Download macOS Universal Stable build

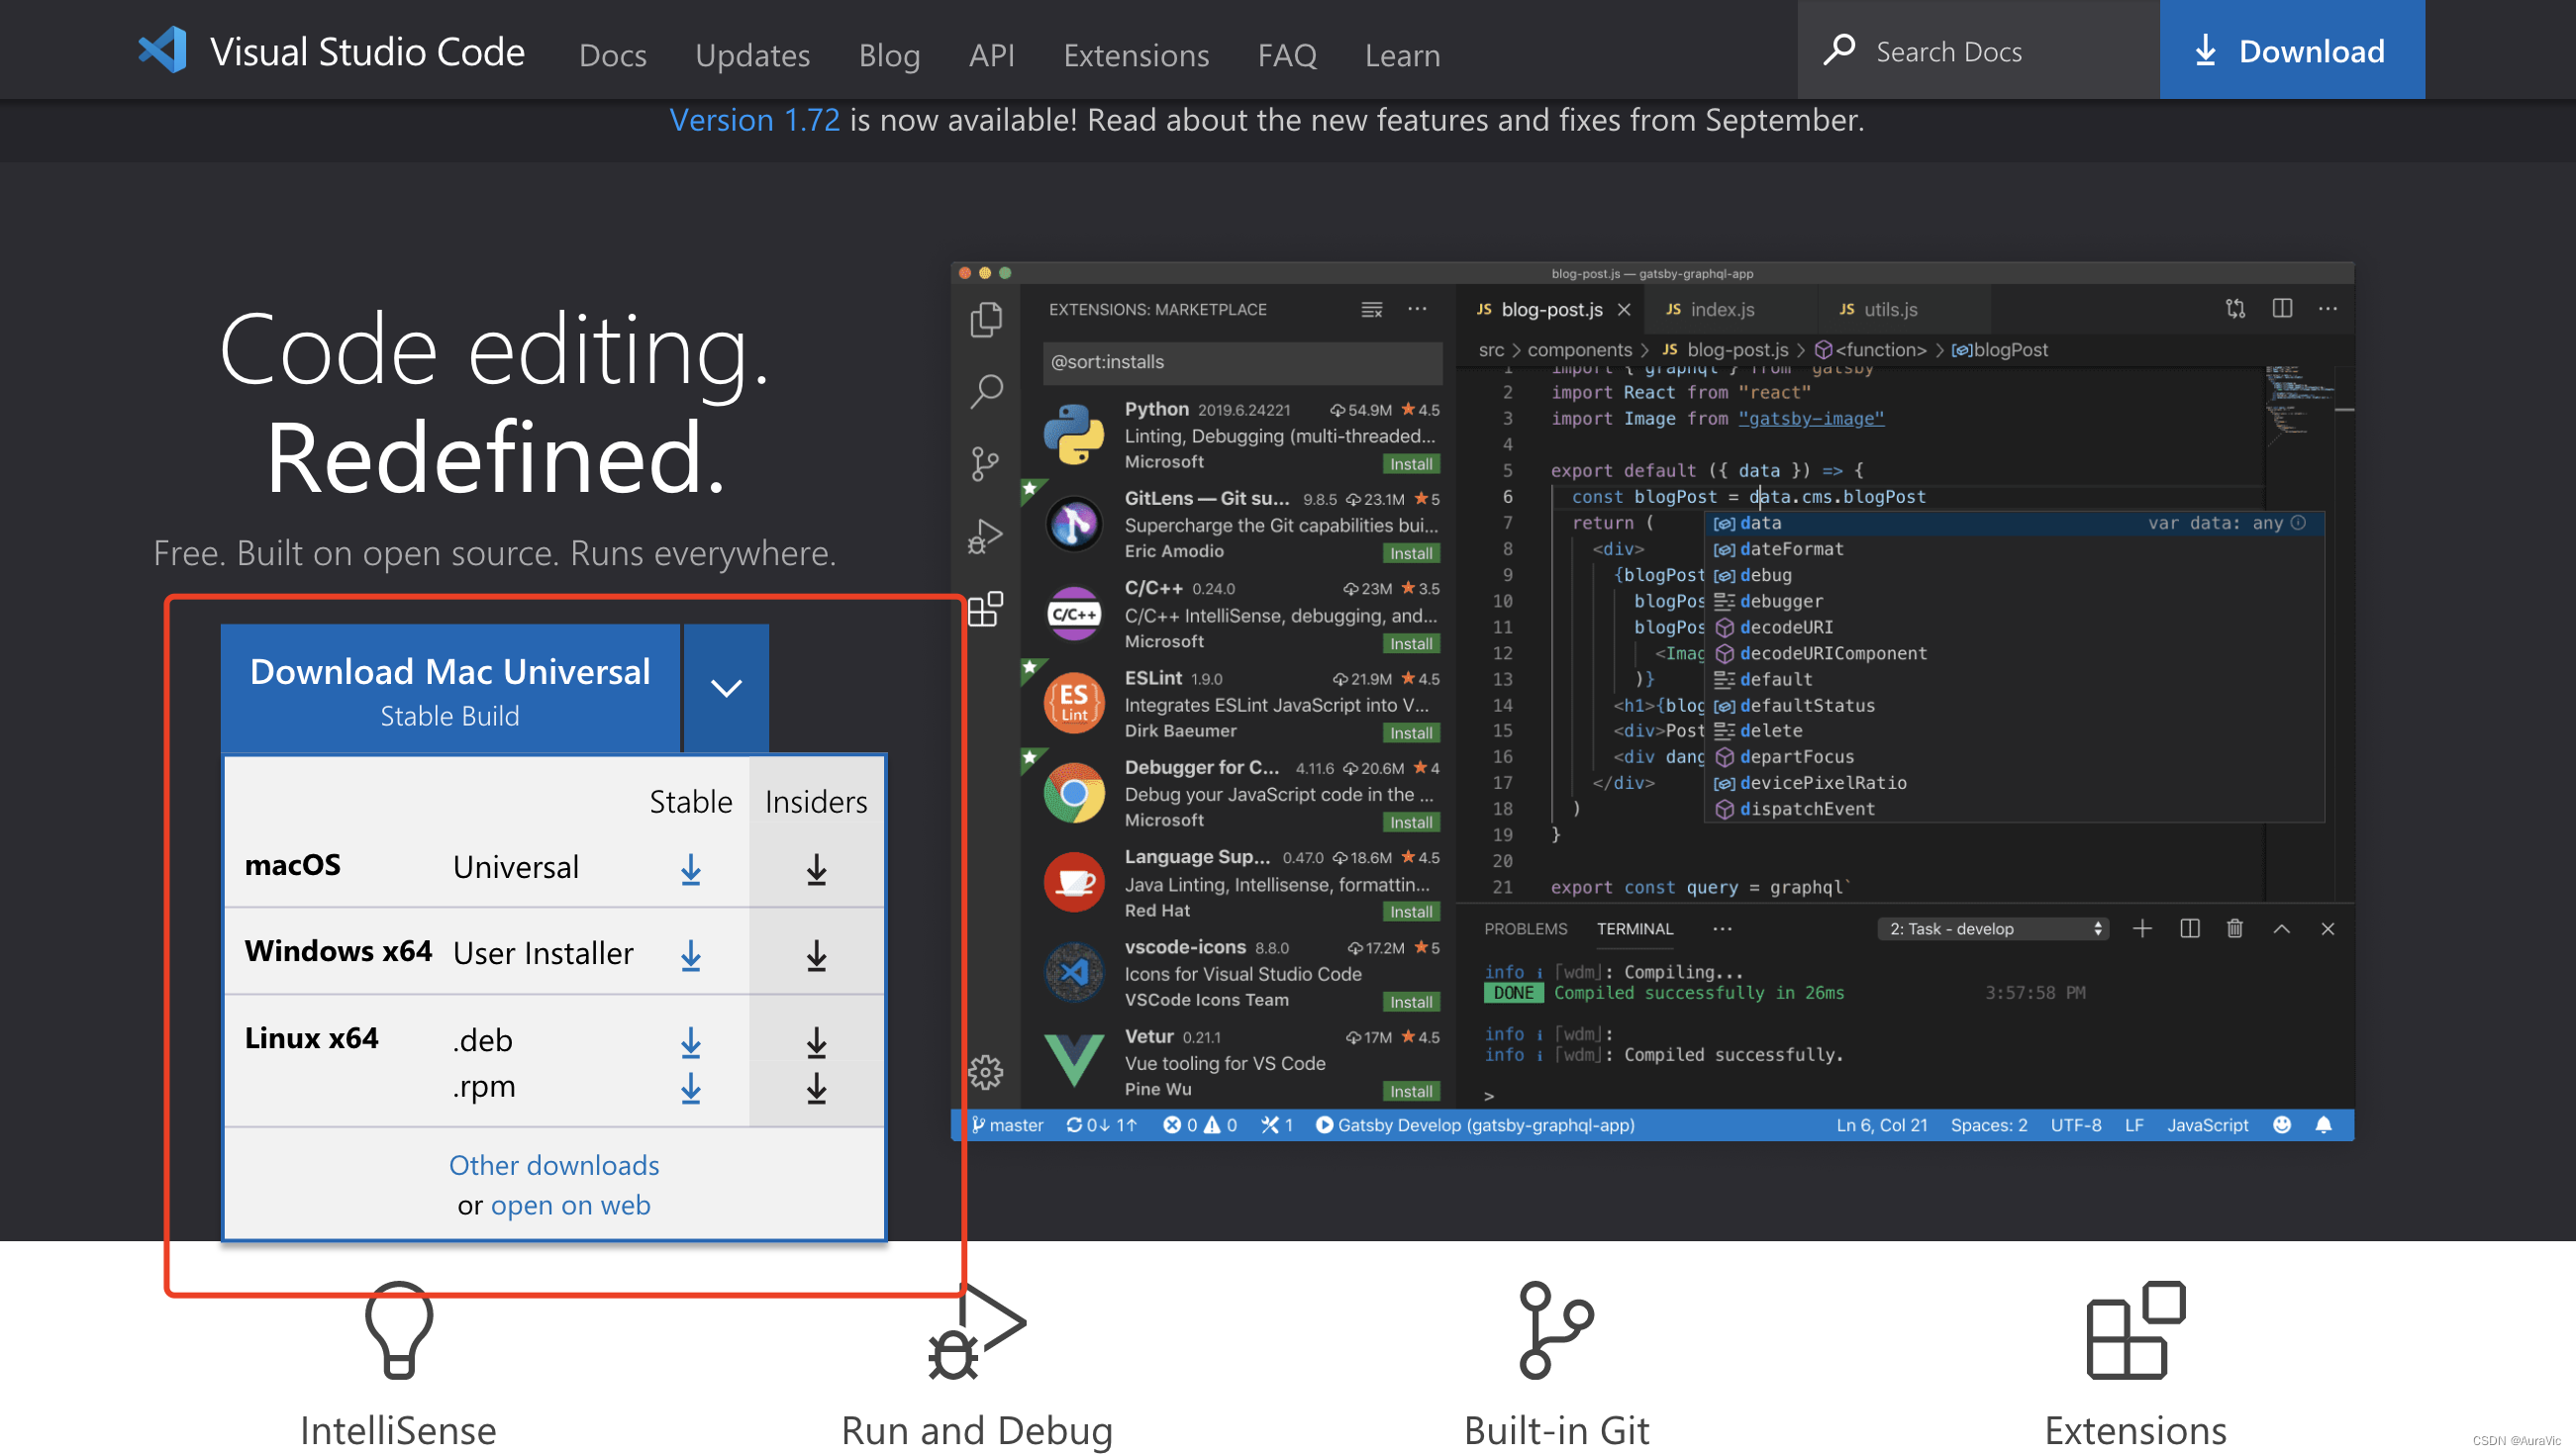691,869
